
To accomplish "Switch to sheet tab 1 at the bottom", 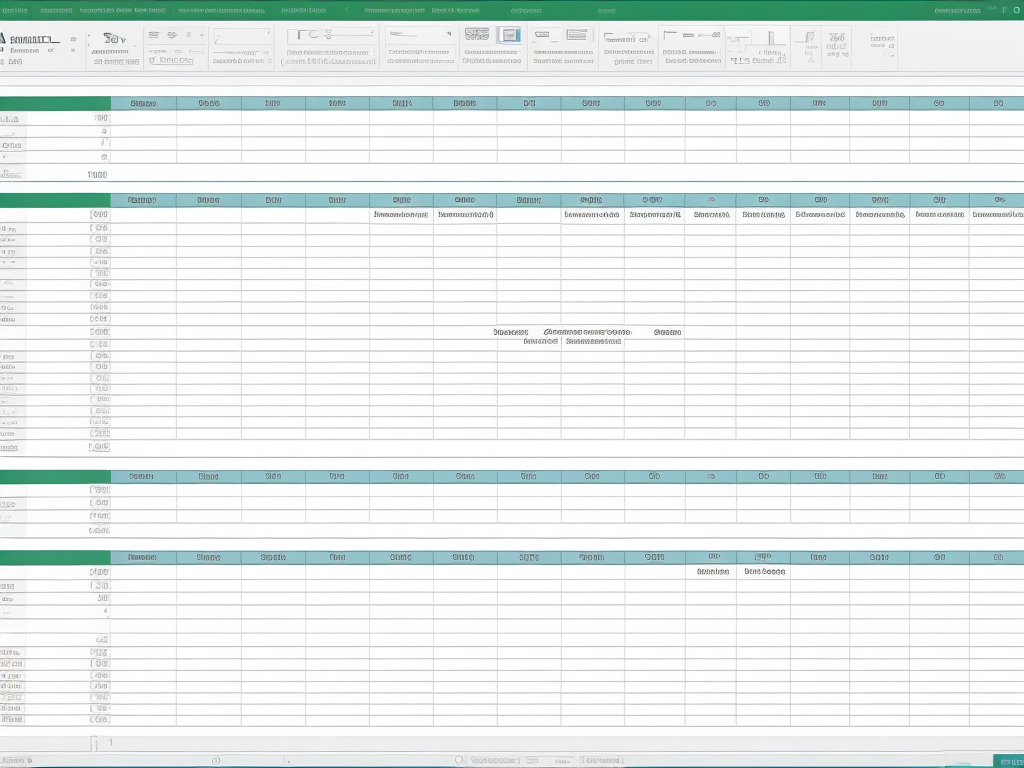I will pyautogui.click(x=110, y=743).
